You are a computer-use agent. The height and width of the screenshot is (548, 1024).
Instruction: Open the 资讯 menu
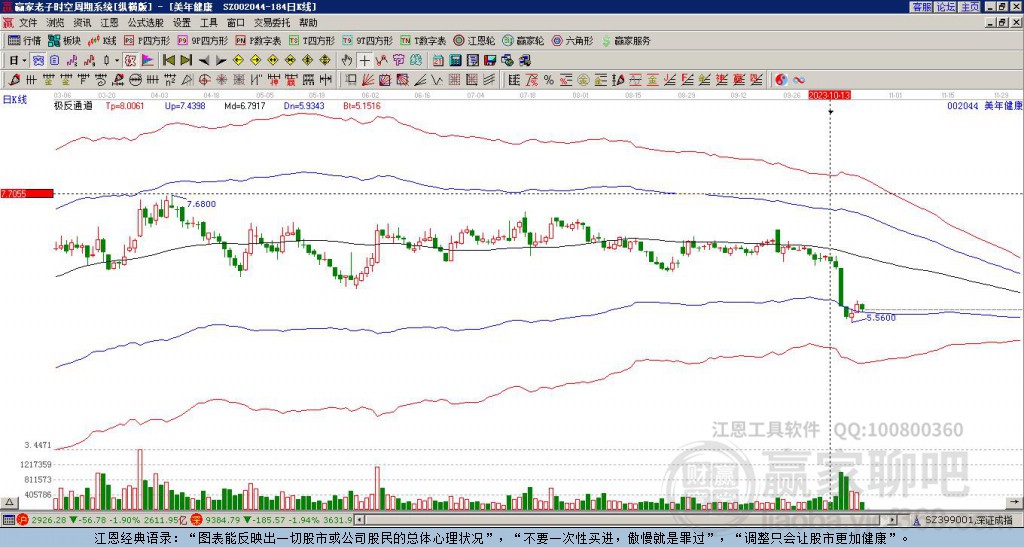[x=82, y=23]
